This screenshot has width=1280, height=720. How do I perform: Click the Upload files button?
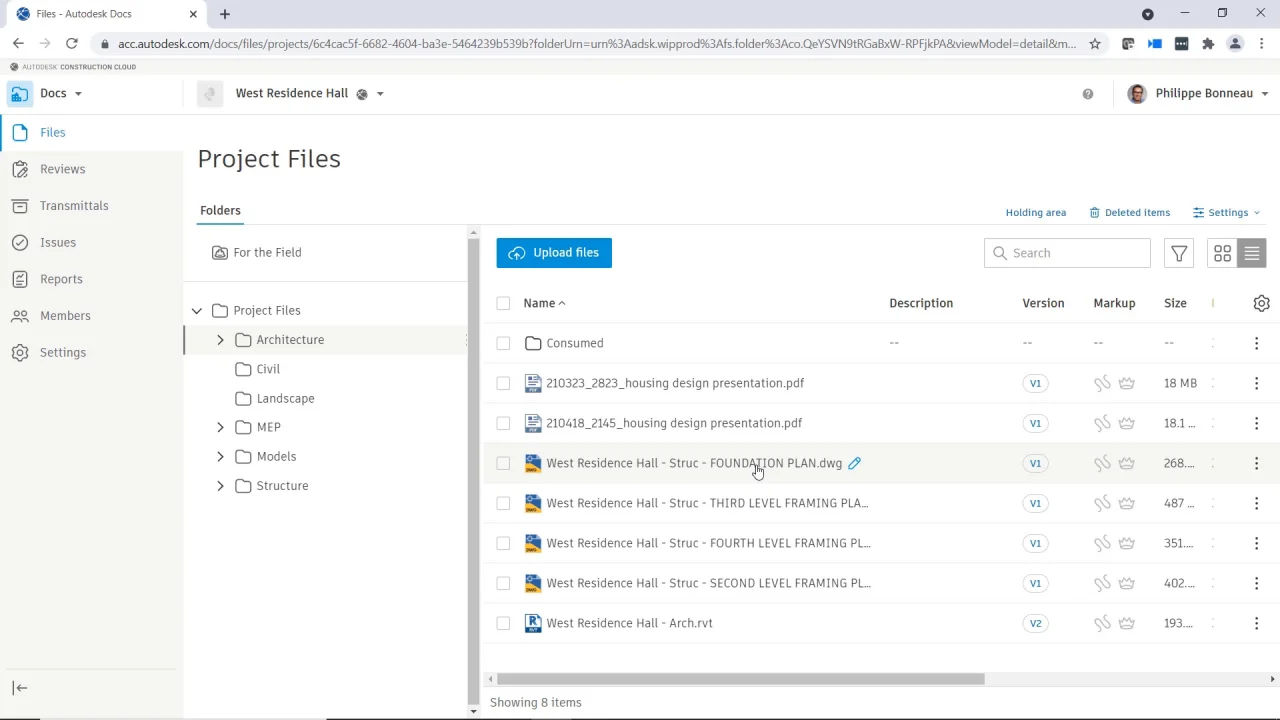tap(554, 253)
